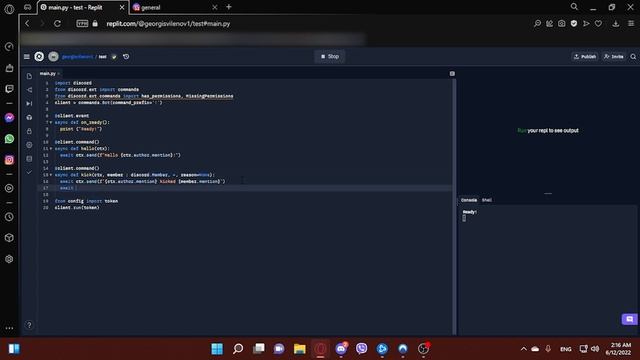Viewport: 640px width, 360px height.
Task: Click the address bar URL
Action: (x=168, y=24)
